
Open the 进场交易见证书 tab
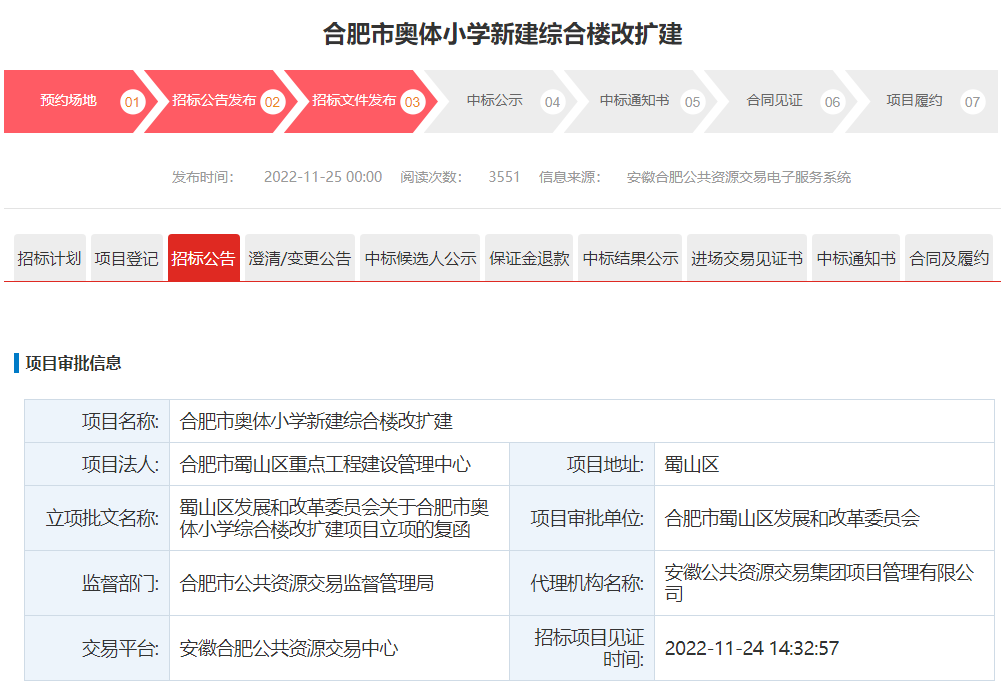pos(747,258)
